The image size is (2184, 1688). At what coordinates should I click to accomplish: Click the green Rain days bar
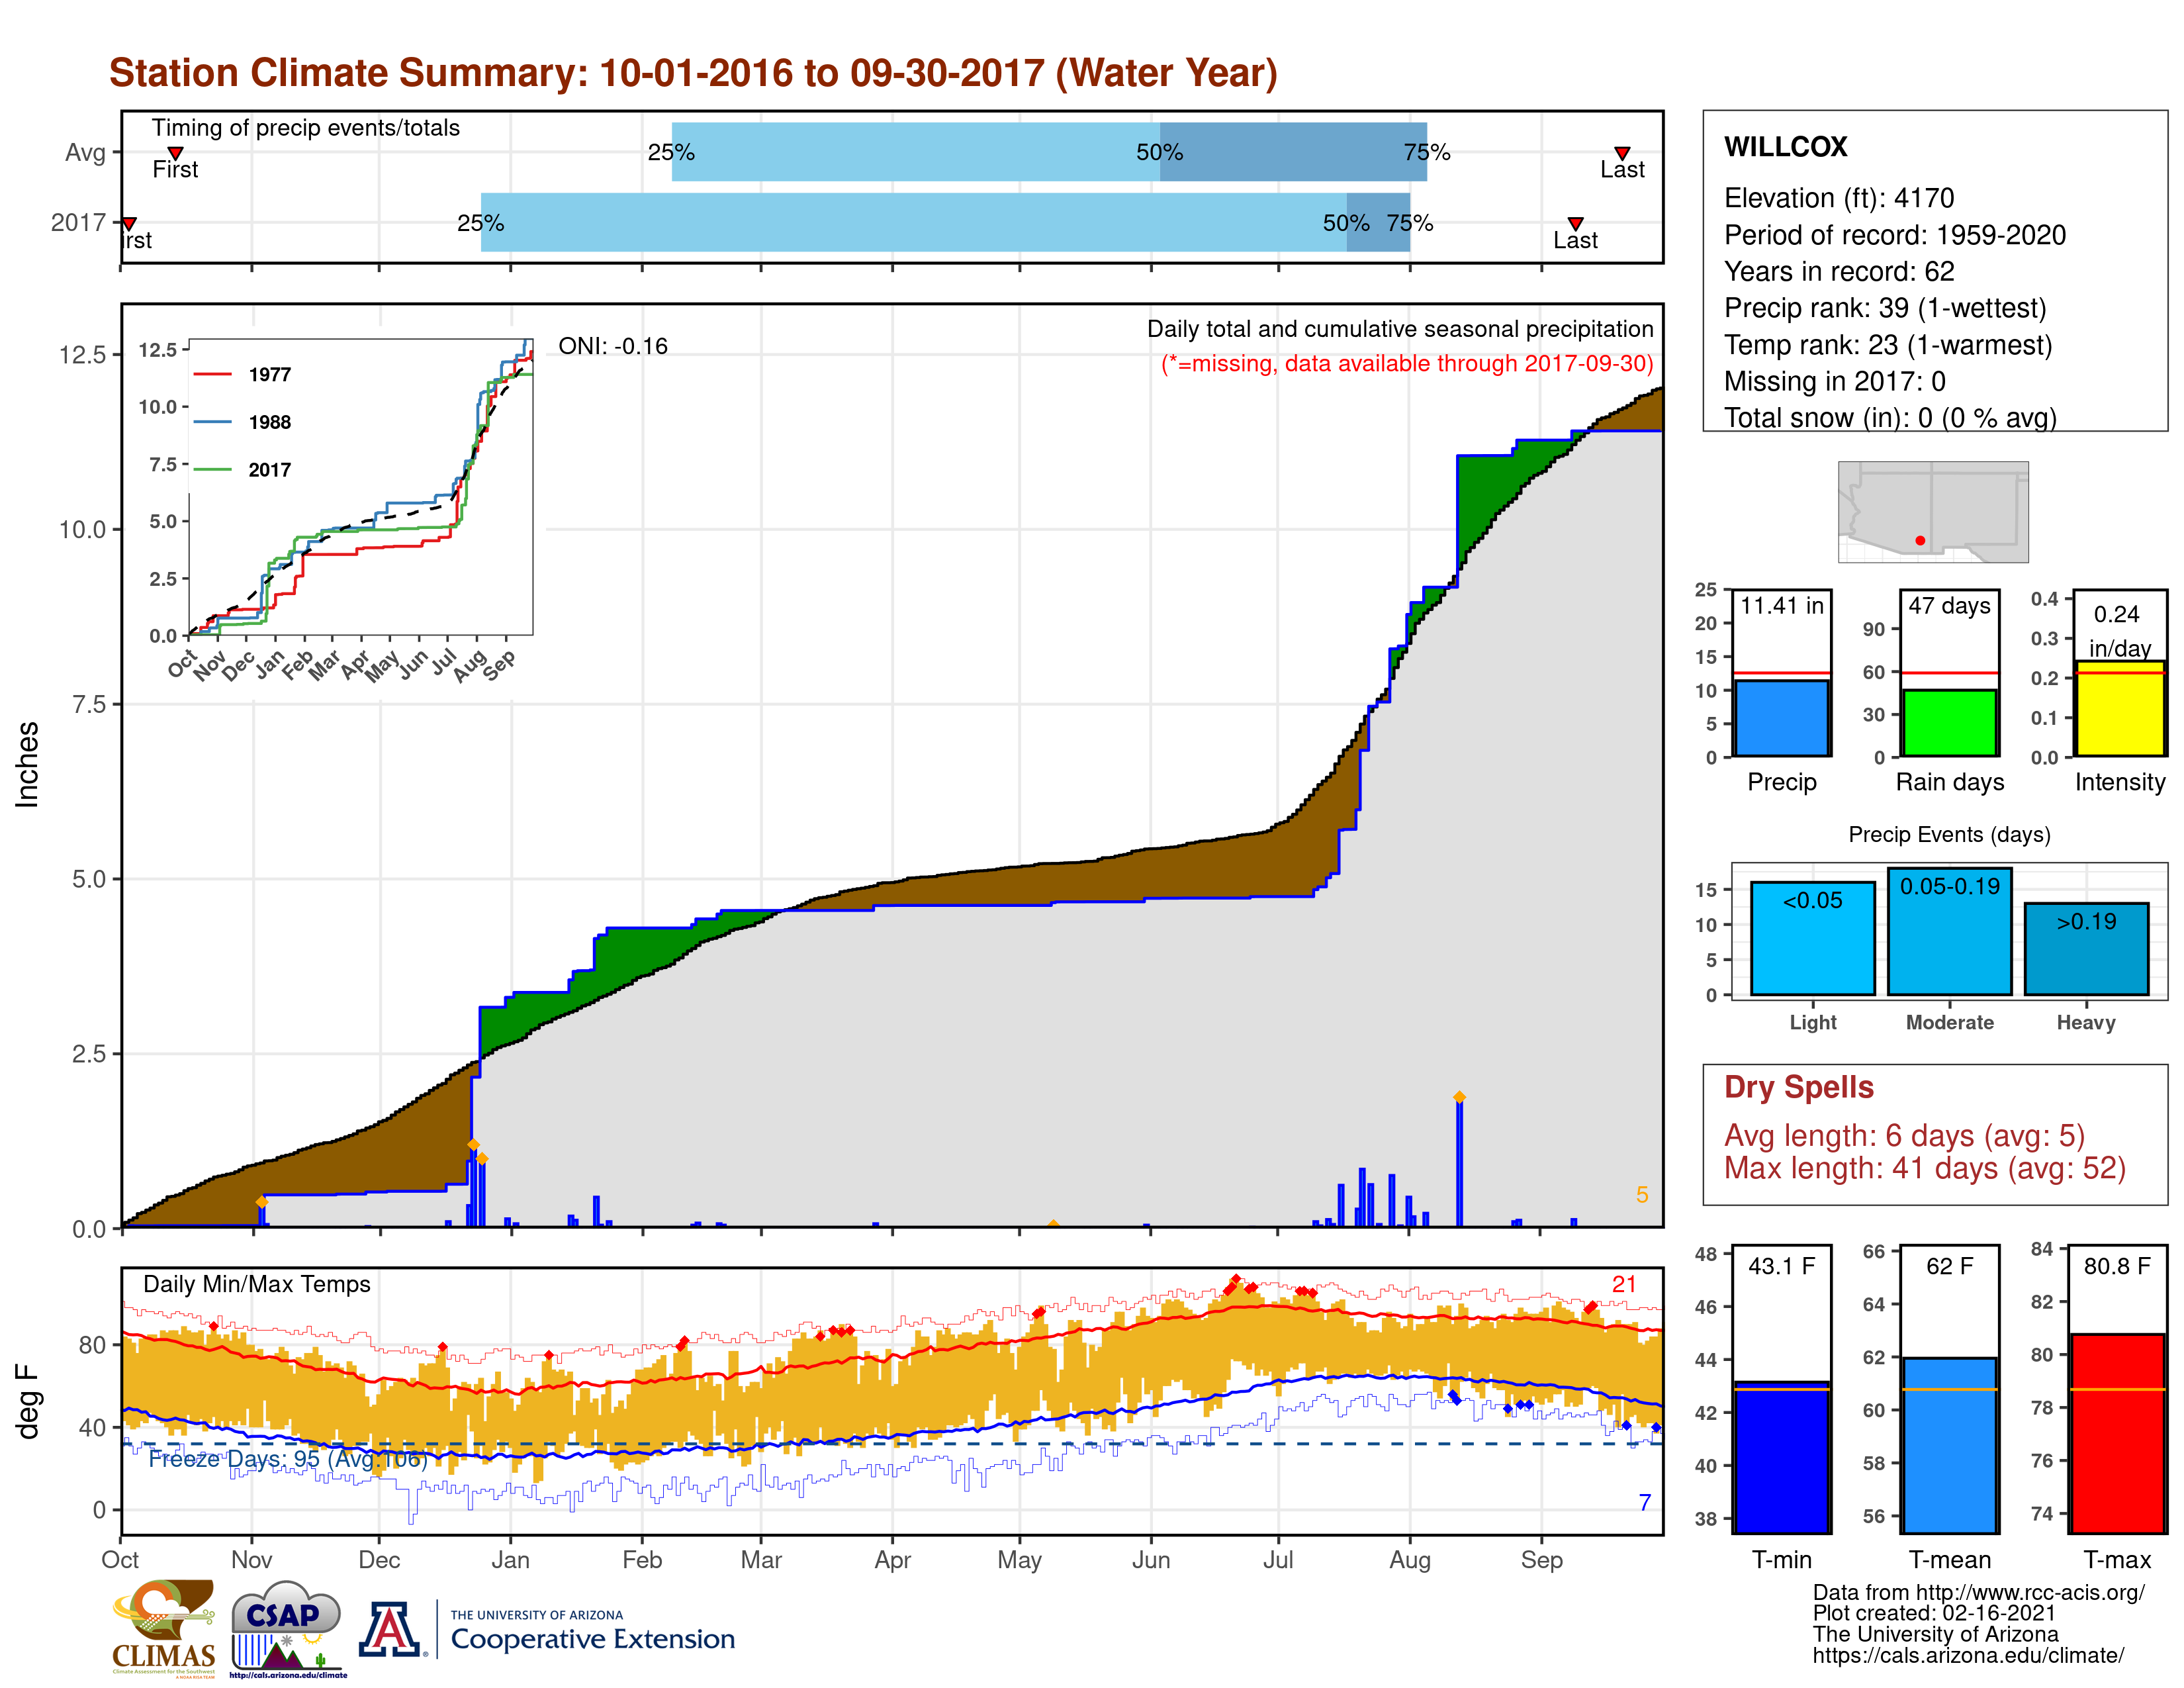coord(1949,722)
